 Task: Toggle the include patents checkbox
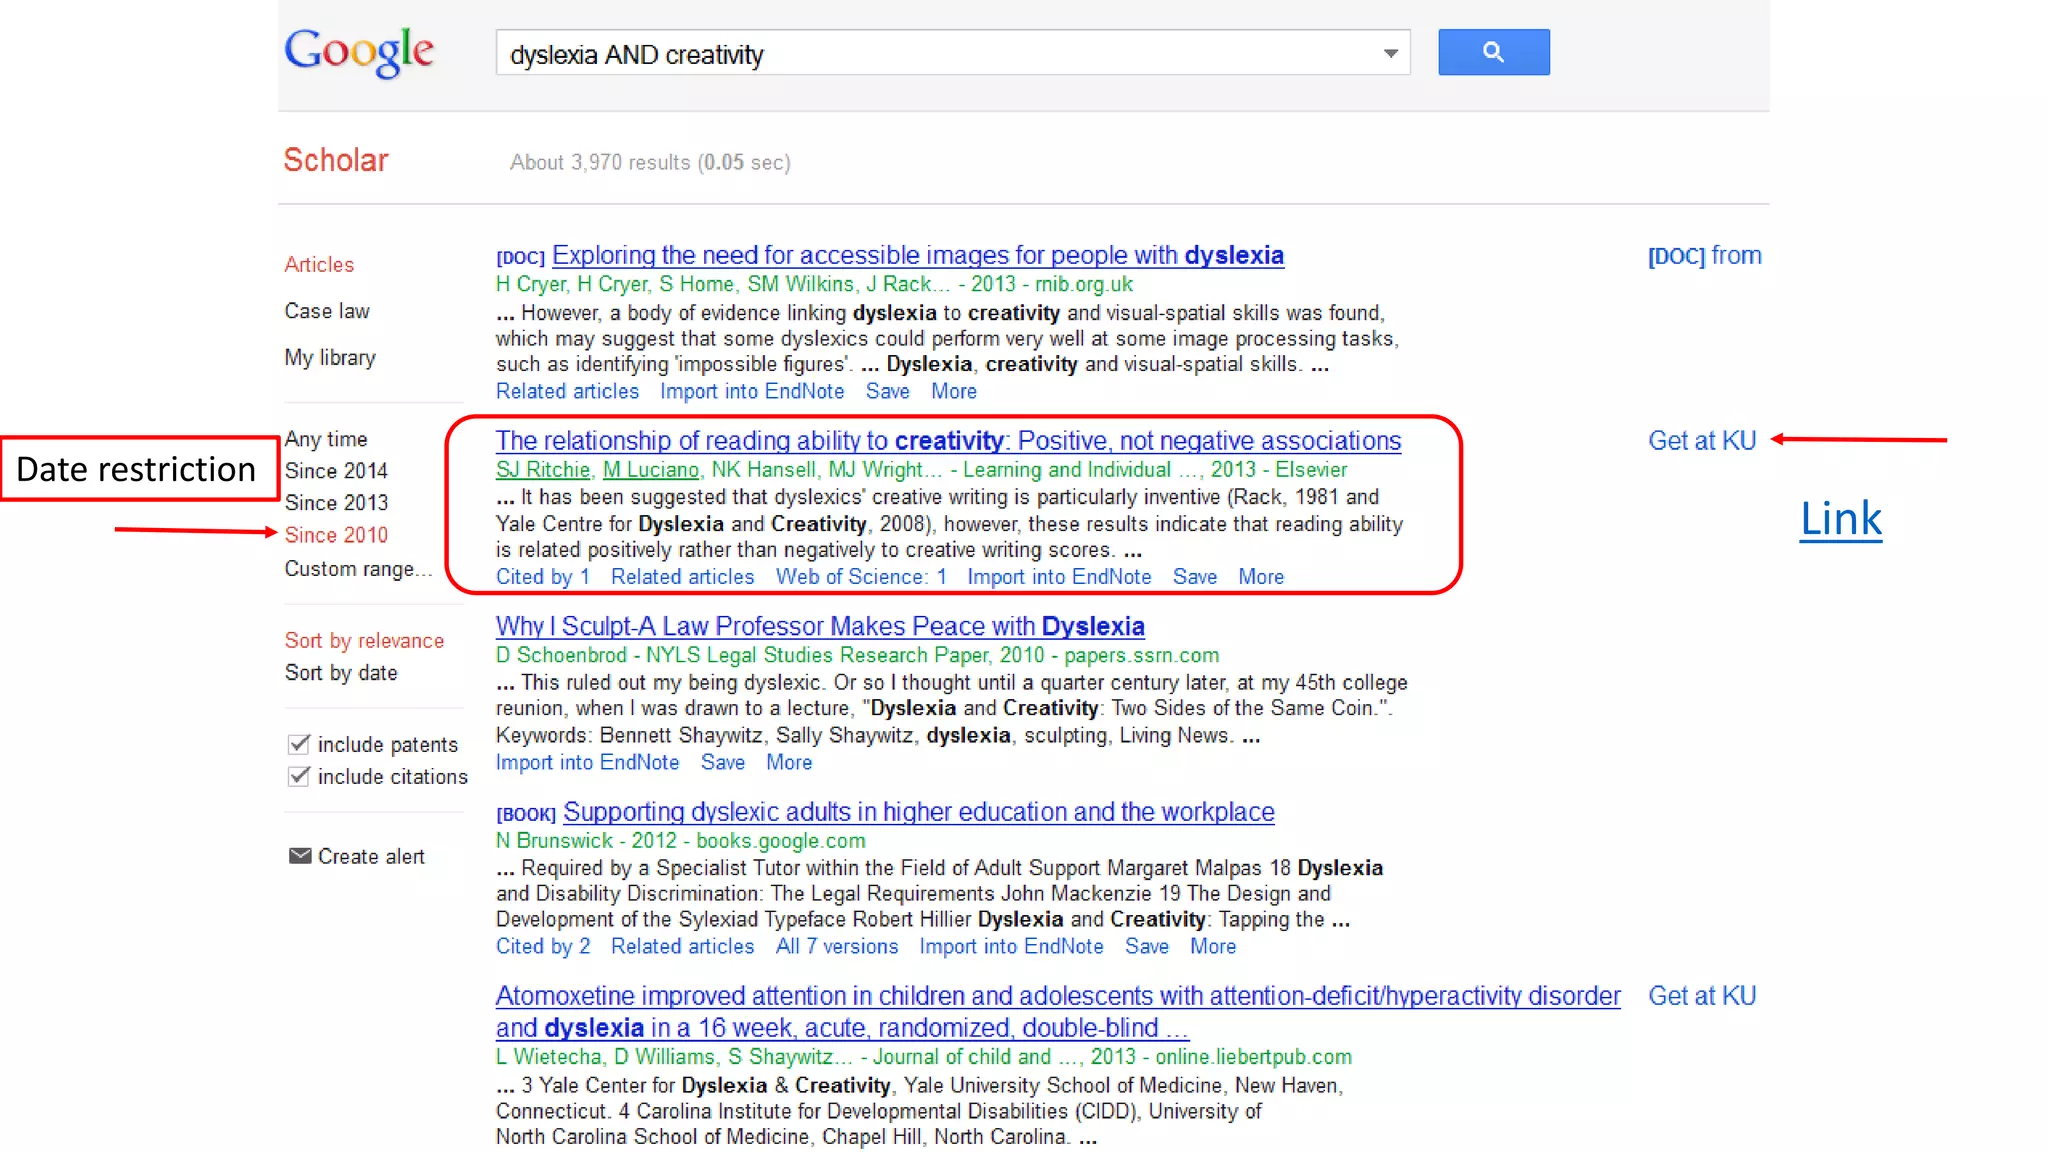pos(298,744)
